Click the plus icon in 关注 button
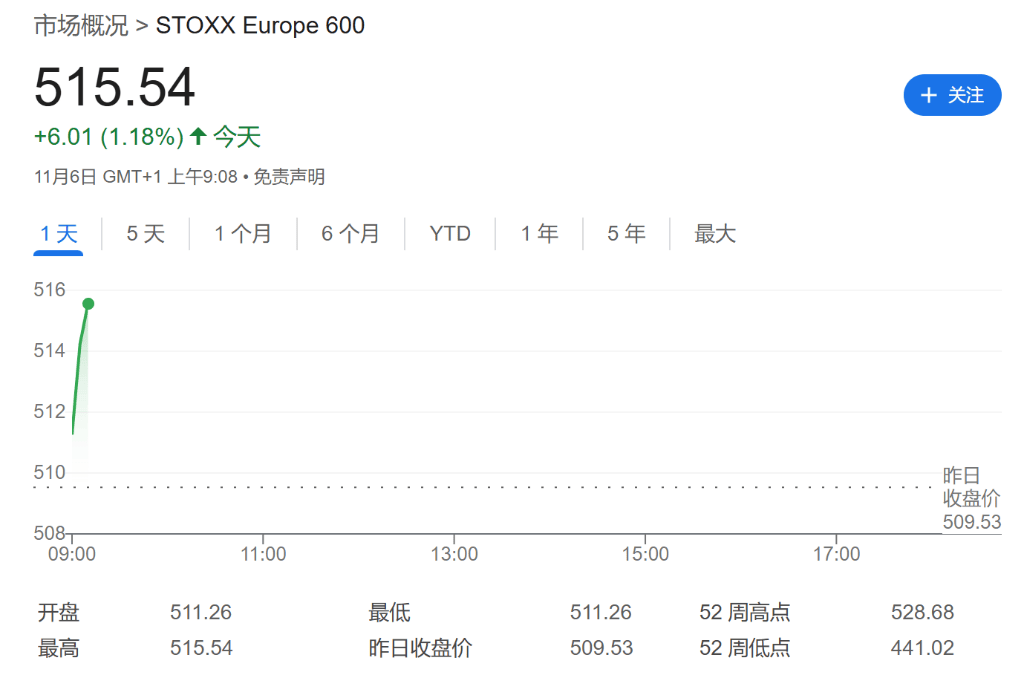 929,95
